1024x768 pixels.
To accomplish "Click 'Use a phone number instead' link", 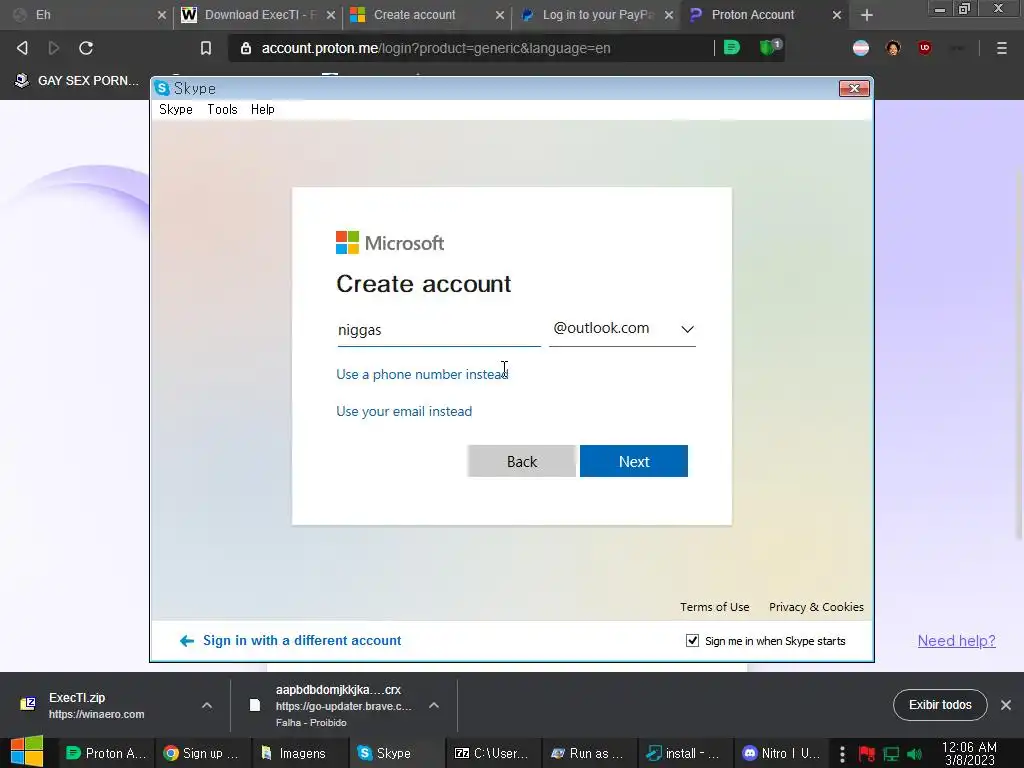I will point(422,374).
